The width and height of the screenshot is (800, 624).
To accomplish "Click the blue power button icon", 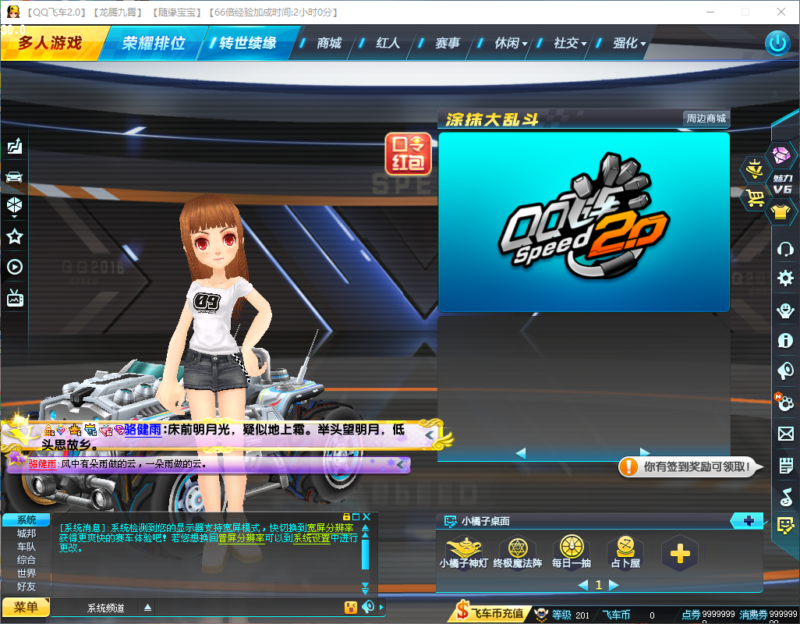I will pyautogui.click(x=777, y=43).
